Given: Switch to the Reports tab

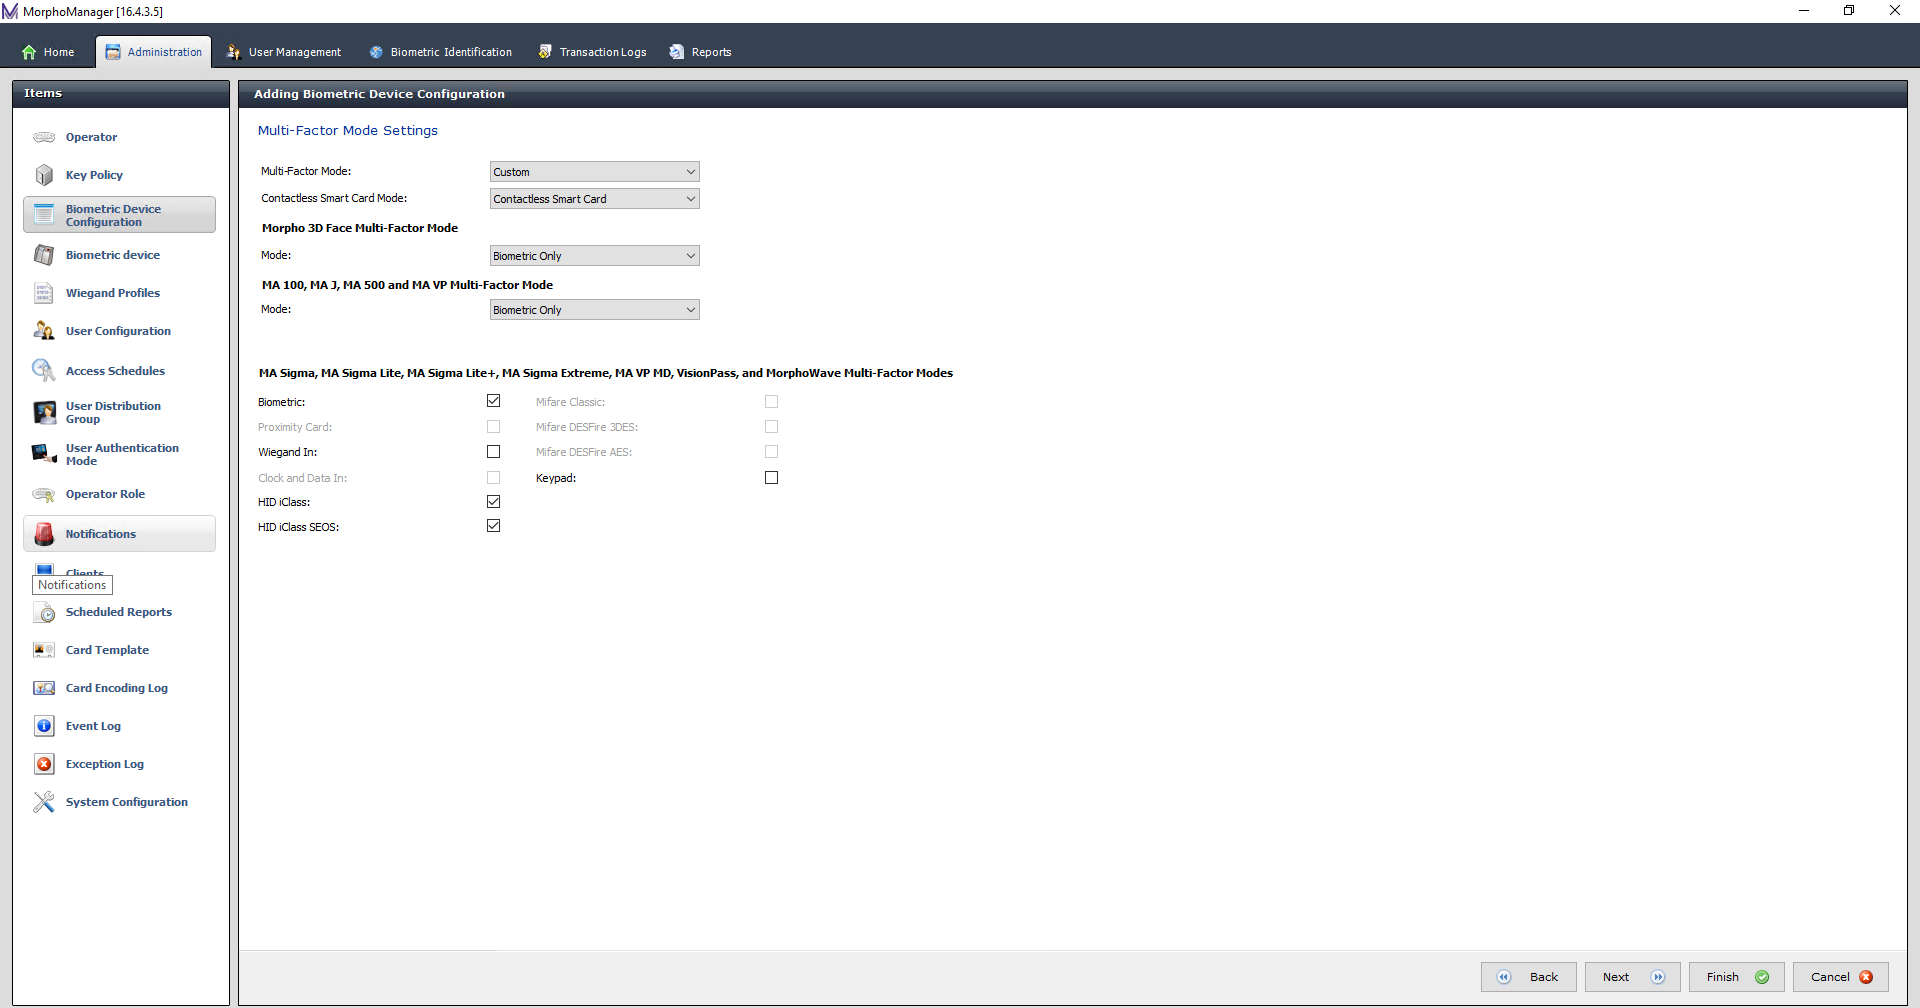Looking at the screenshot, I should pyautogui.click(x=701, y=52).
